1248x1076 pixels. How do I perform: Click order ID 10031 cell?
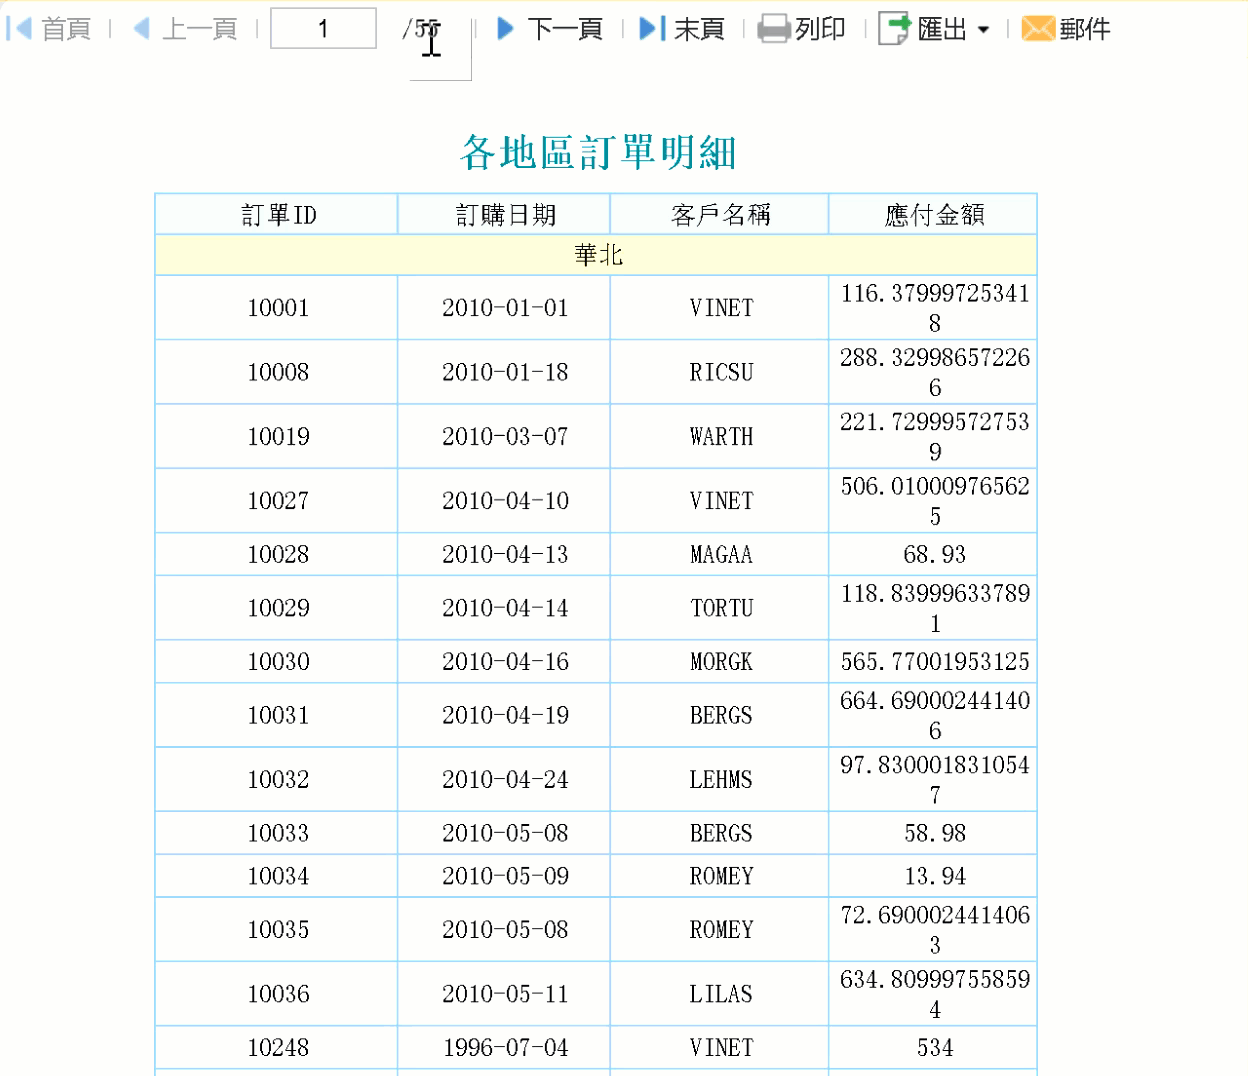pos(277,715)
